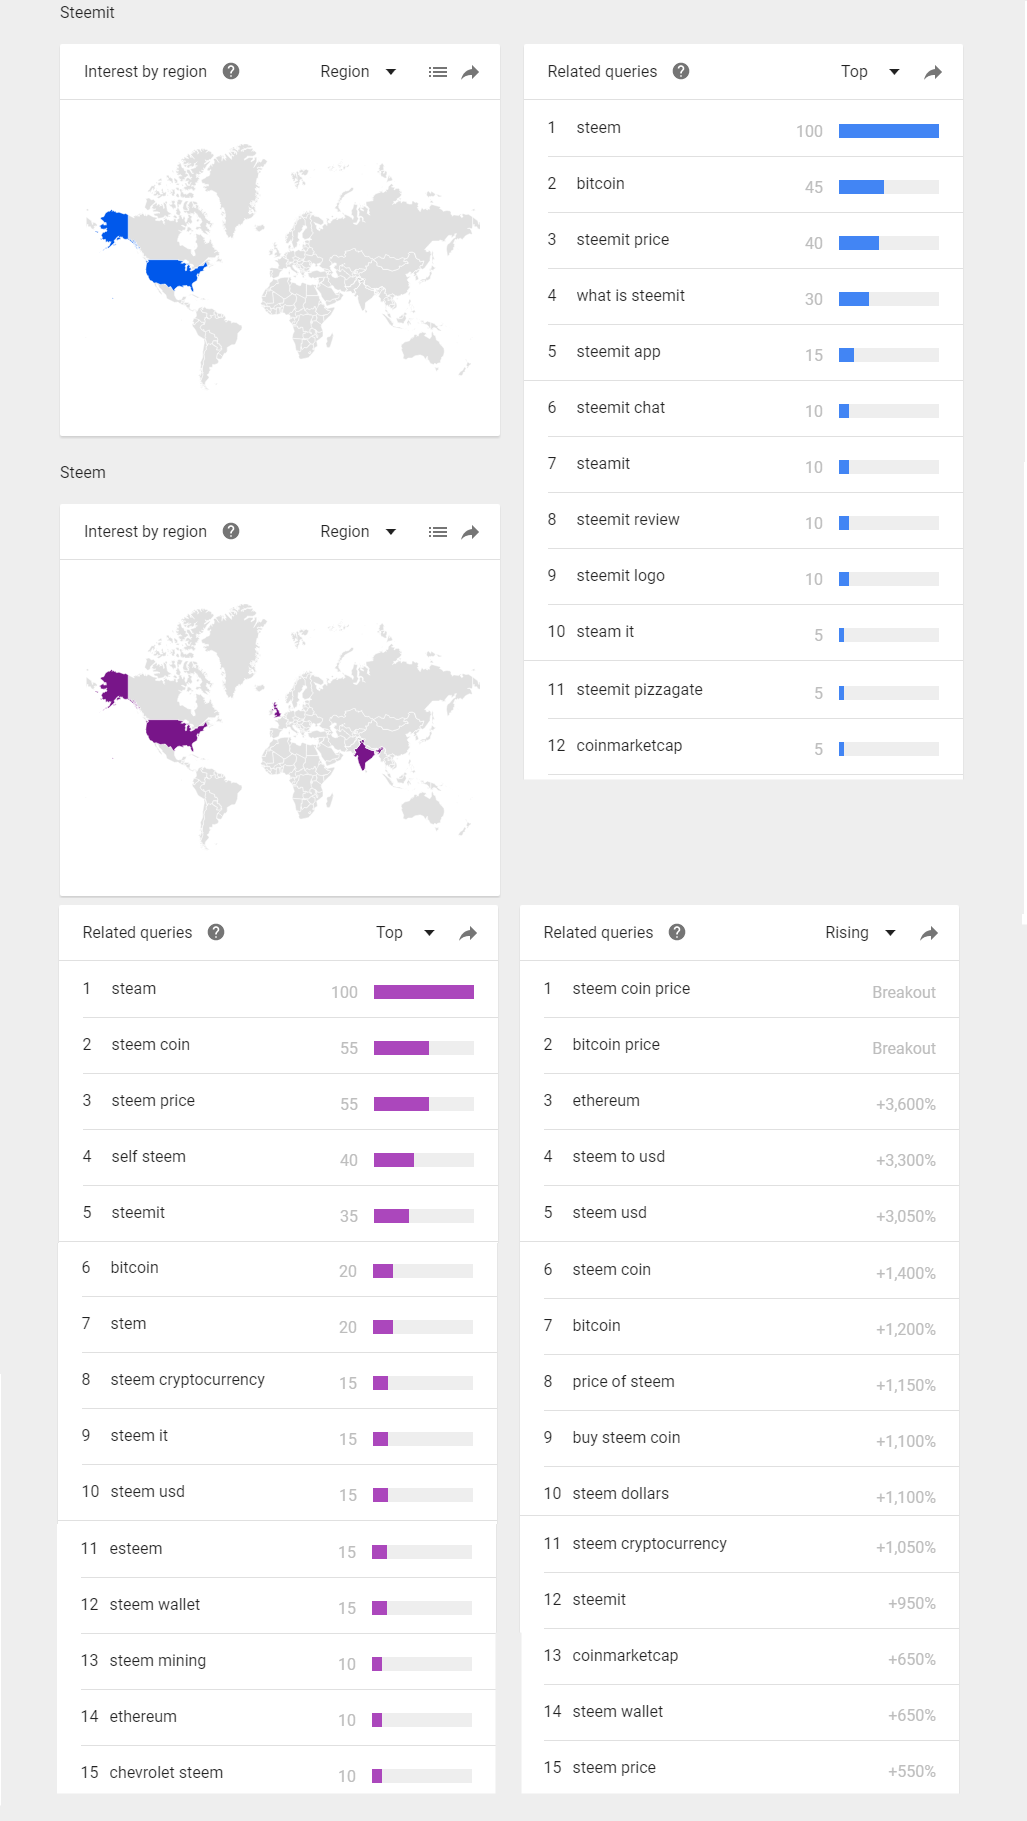Select United States on the blue Steemit map
This screenshot has width=1027, height=1821.
coord(172,272)
